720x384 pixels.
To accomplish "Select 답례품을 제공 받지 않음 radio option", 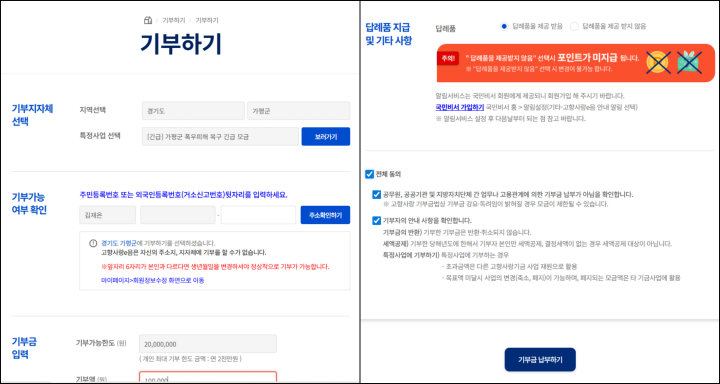I will pos(574,26).
